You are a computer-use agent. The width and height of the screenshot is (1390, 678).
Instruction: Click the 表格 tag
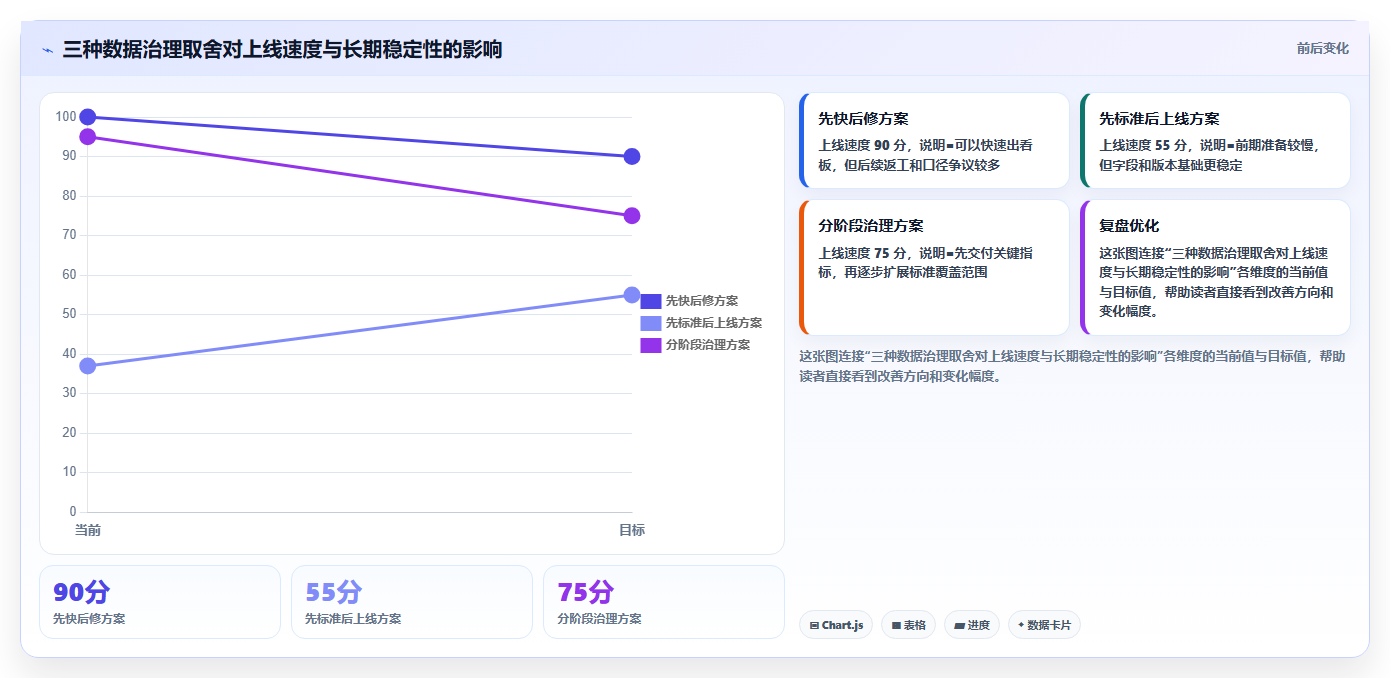coord(908,625)
